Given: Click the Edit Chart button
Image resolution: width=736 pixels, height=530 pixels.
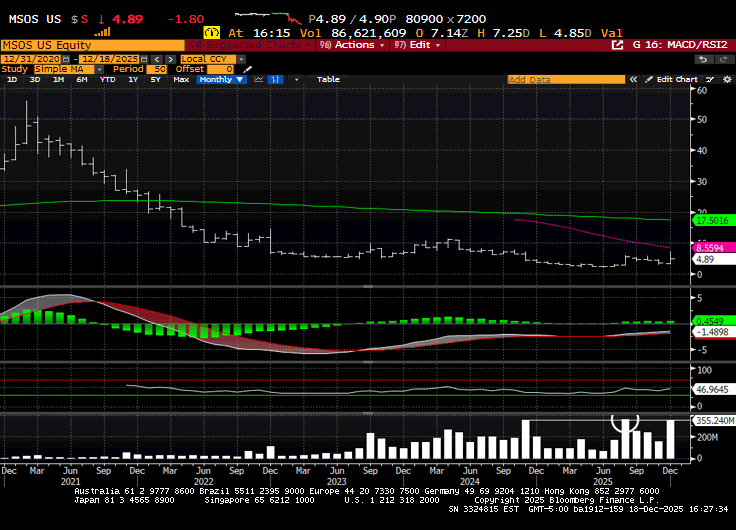Looking at the screenshot, I should (672, 79).
